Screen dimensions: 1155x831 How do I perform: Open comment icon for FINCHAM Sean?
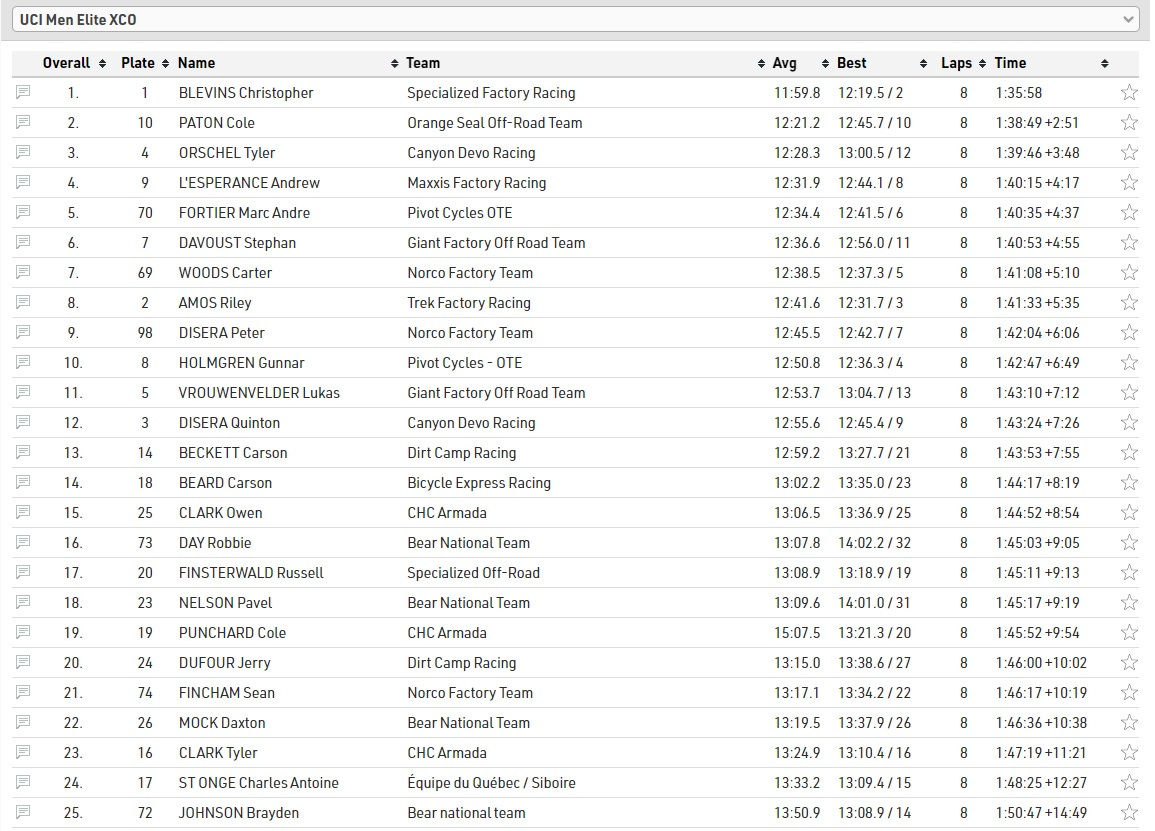[x=24, y=692]
